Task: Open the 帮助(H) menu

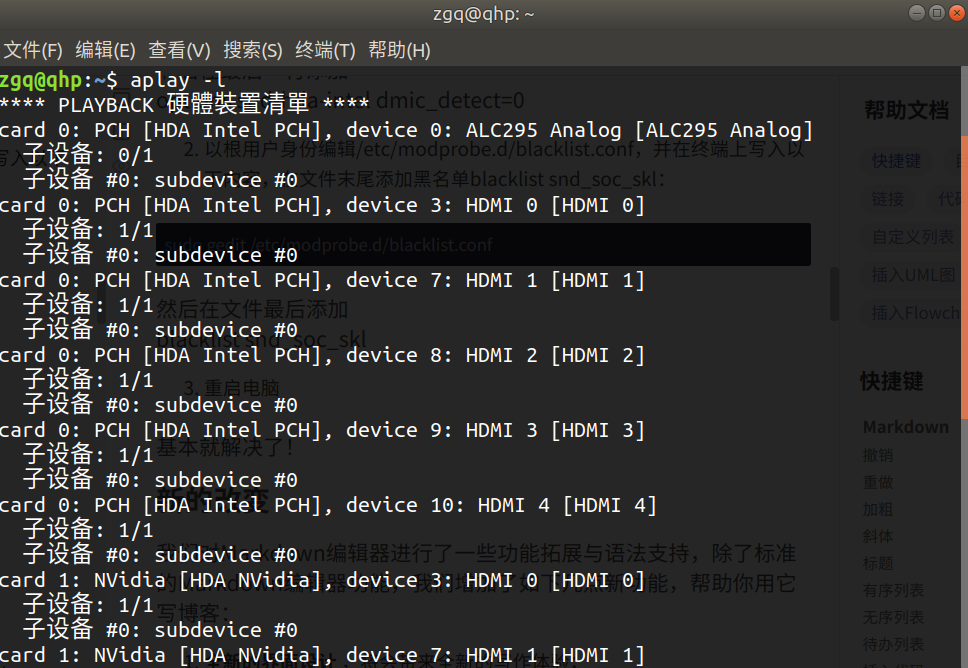Action: pyautogui.click(x=398, y=50)
